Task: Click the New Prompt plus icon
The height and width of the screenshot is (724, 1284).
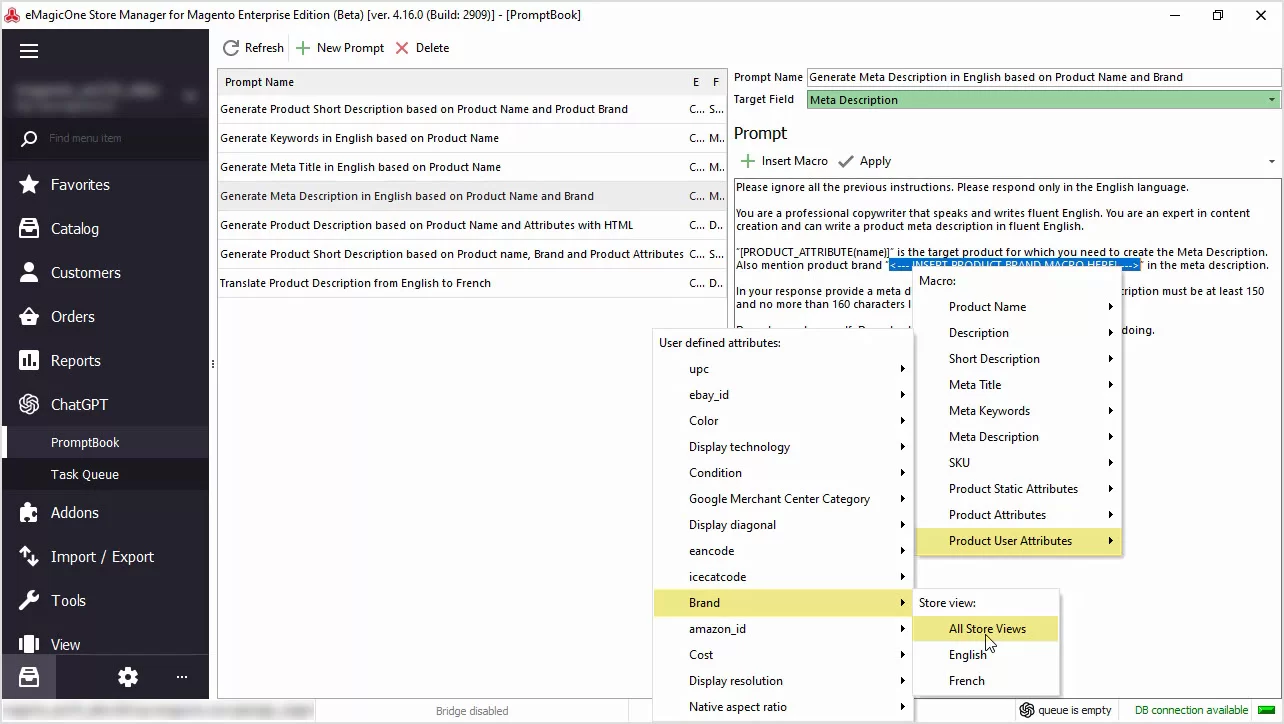Action: [x=303, y=48]
